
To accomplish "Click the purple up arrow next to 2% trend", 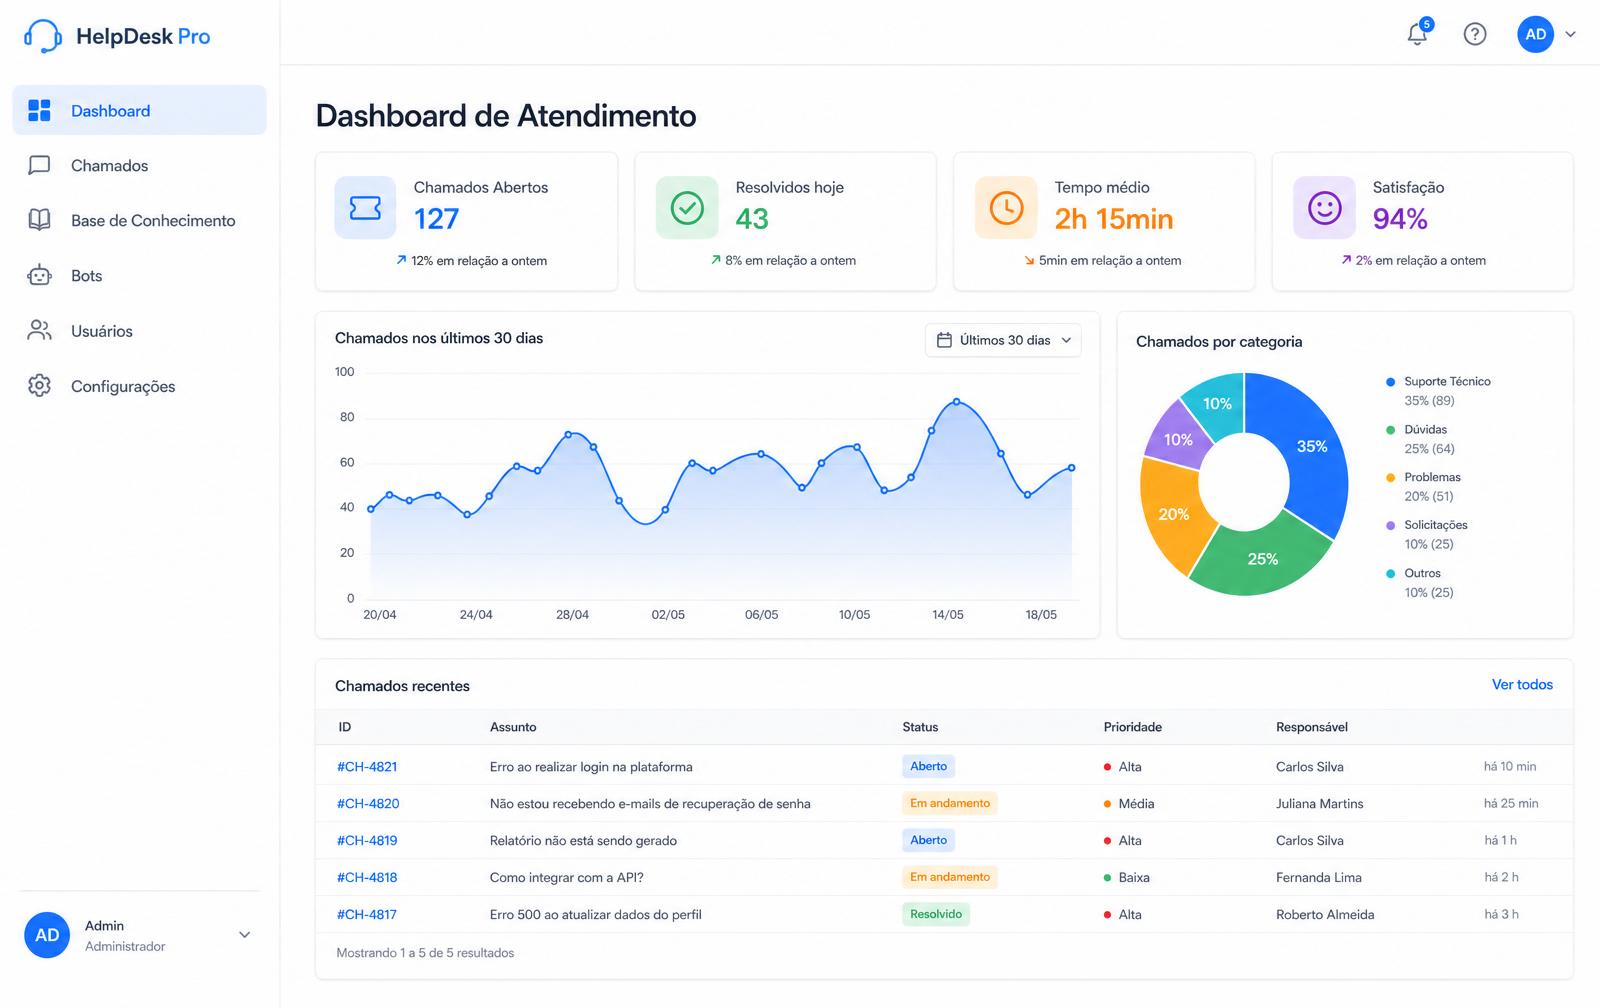I will coord(1346,260).
